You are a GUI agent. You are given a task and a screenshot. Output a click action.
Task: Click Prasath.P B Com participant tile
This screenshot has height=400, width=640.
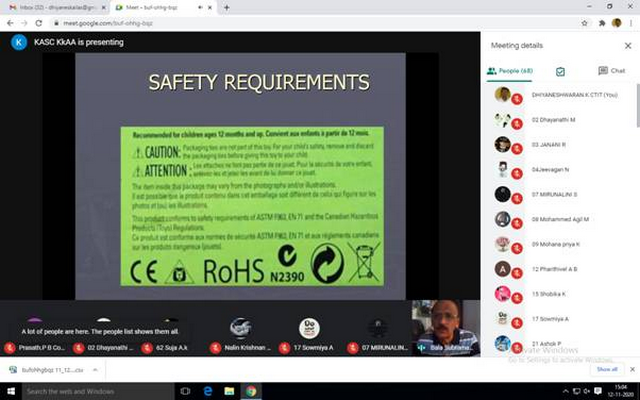coord(35,329)
